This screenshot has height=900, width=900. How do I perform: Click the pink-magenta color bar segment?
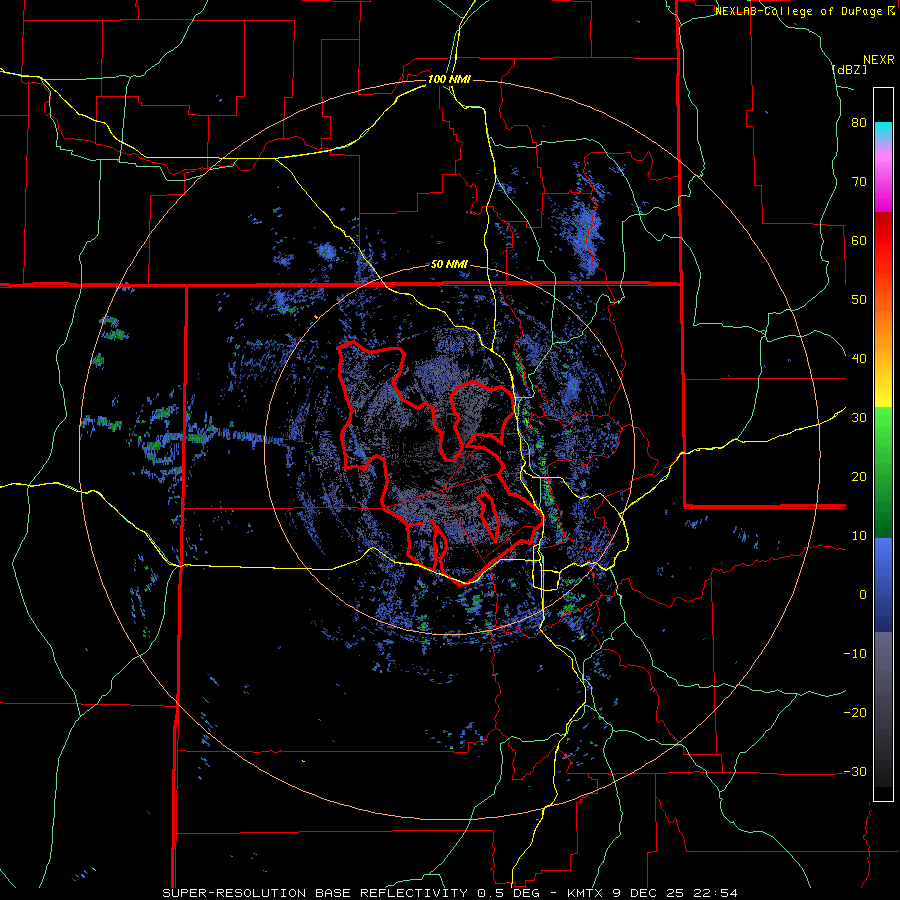coord(883,178)
